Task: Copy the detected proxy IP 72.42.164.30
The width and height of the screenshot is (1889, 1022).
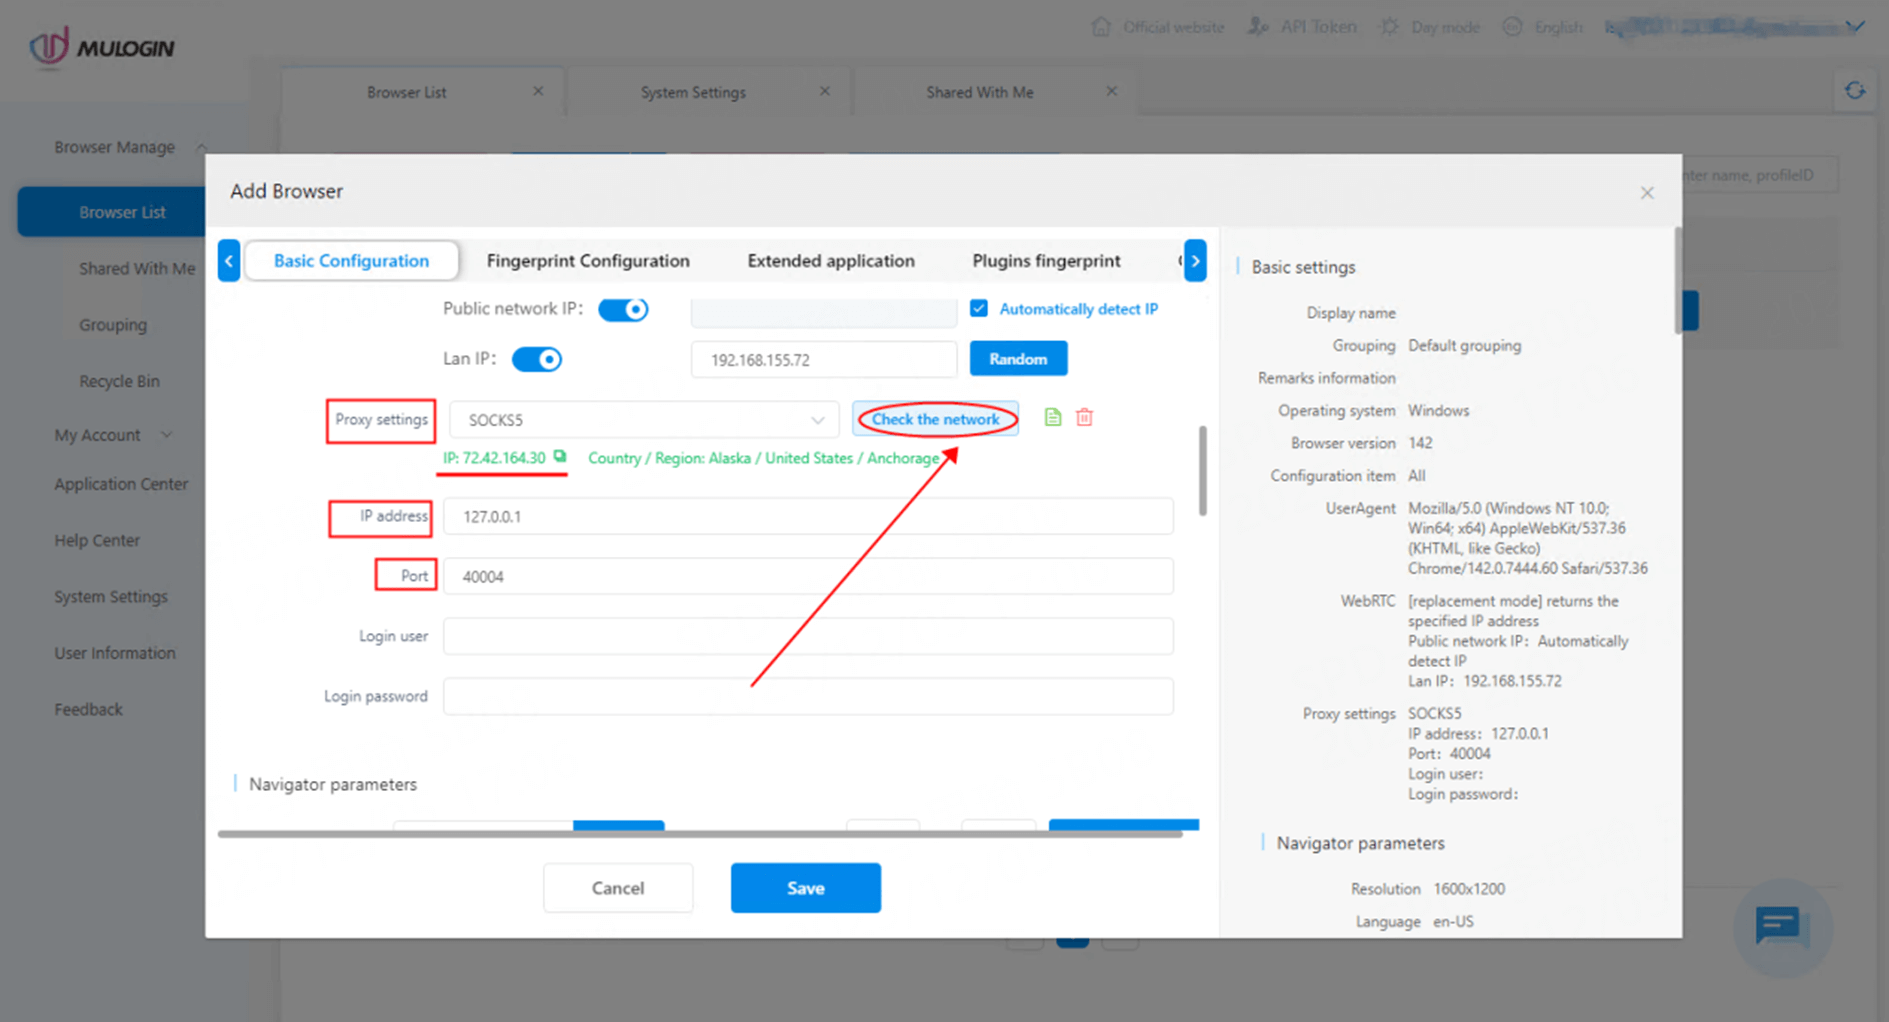Action: click(x=559, y=458)
